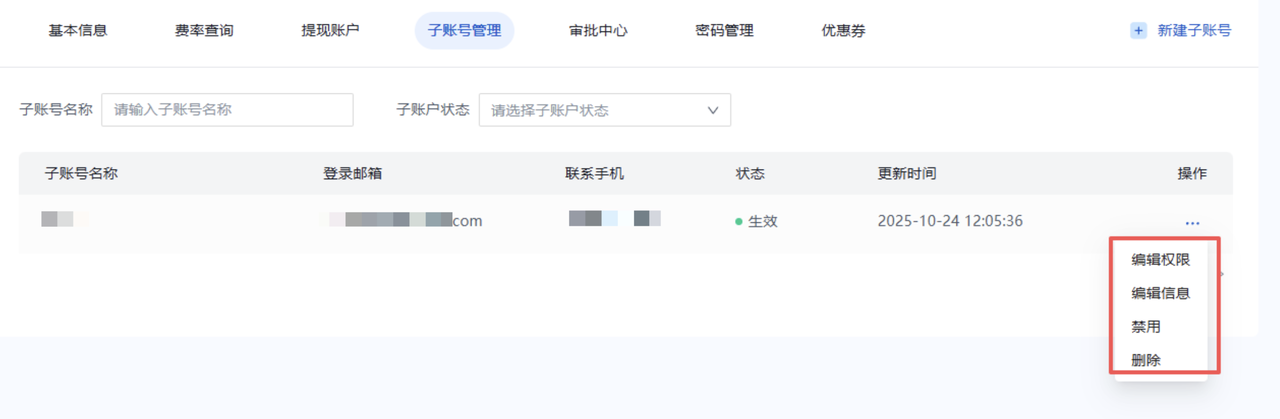
Task: Choose 编辑权限 from the actions menu
Action: [x=1160, y=260]
